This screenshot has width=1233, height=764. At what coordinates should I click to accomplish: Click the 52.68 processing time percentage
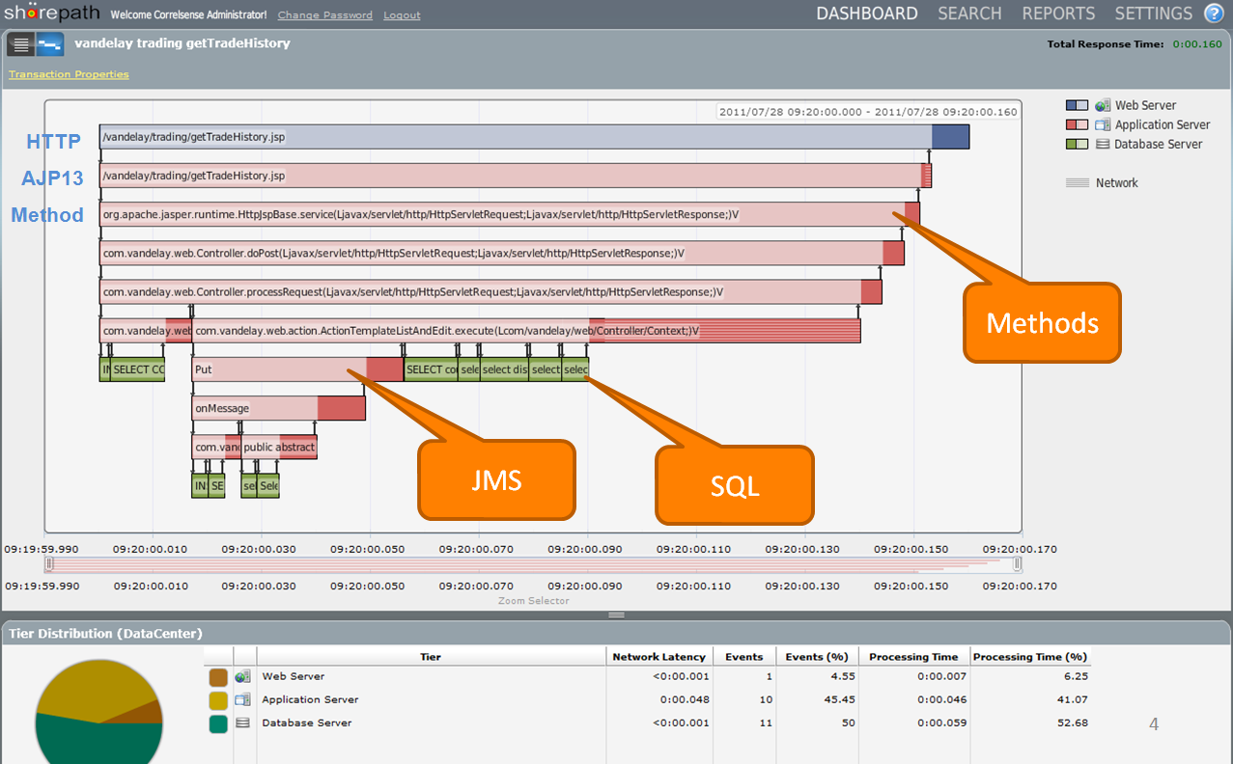pyautogui.click(x=1072, y=723)
